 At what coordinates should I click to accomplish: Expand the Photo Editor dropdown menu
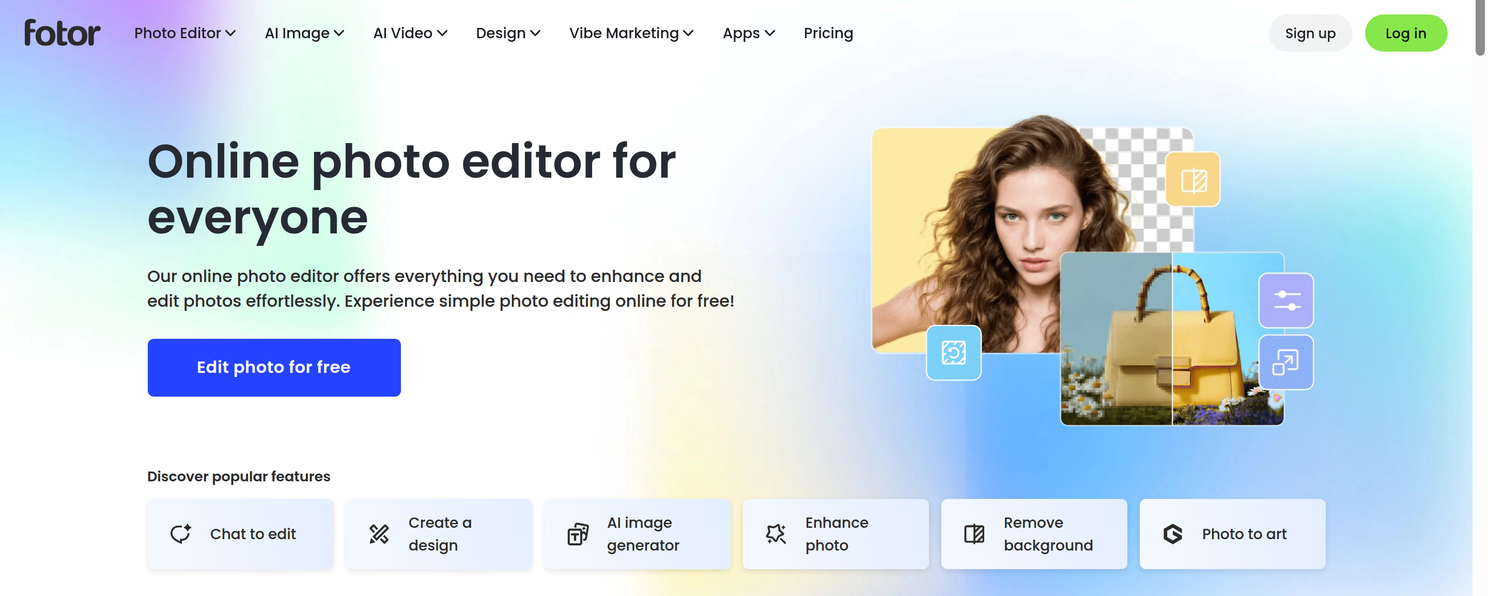coord(185,33)
